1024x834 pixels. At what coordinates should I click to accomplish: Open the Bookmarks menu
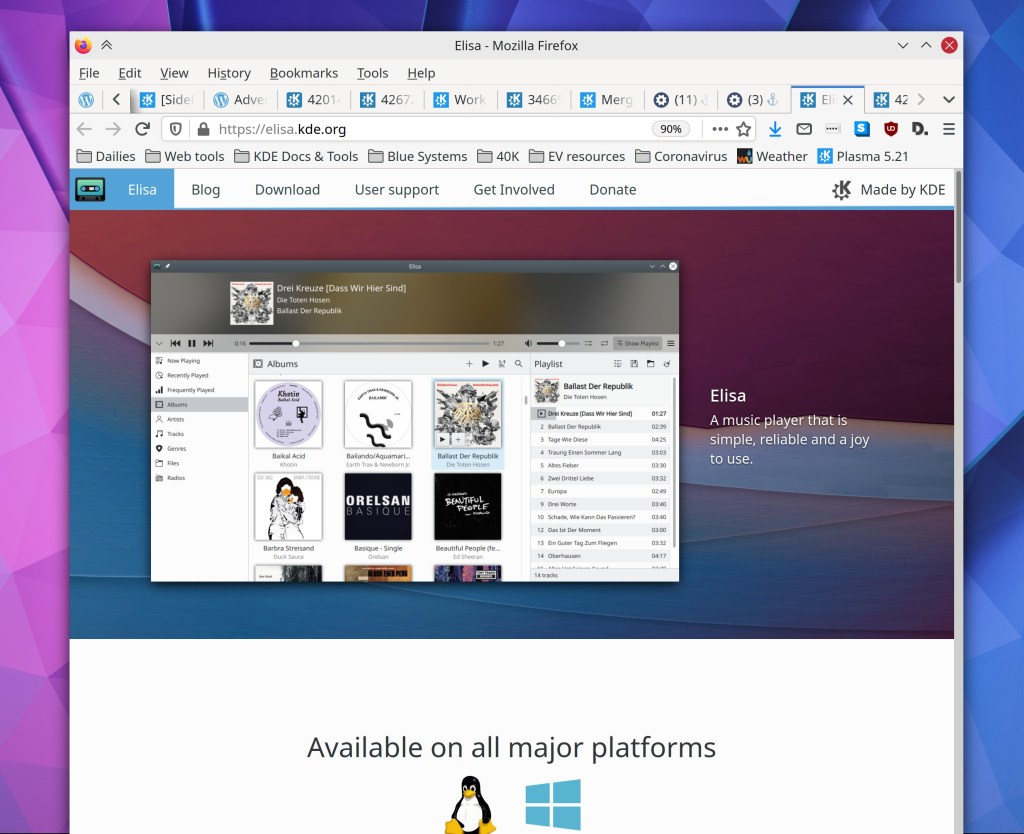[x=303, y=73]
